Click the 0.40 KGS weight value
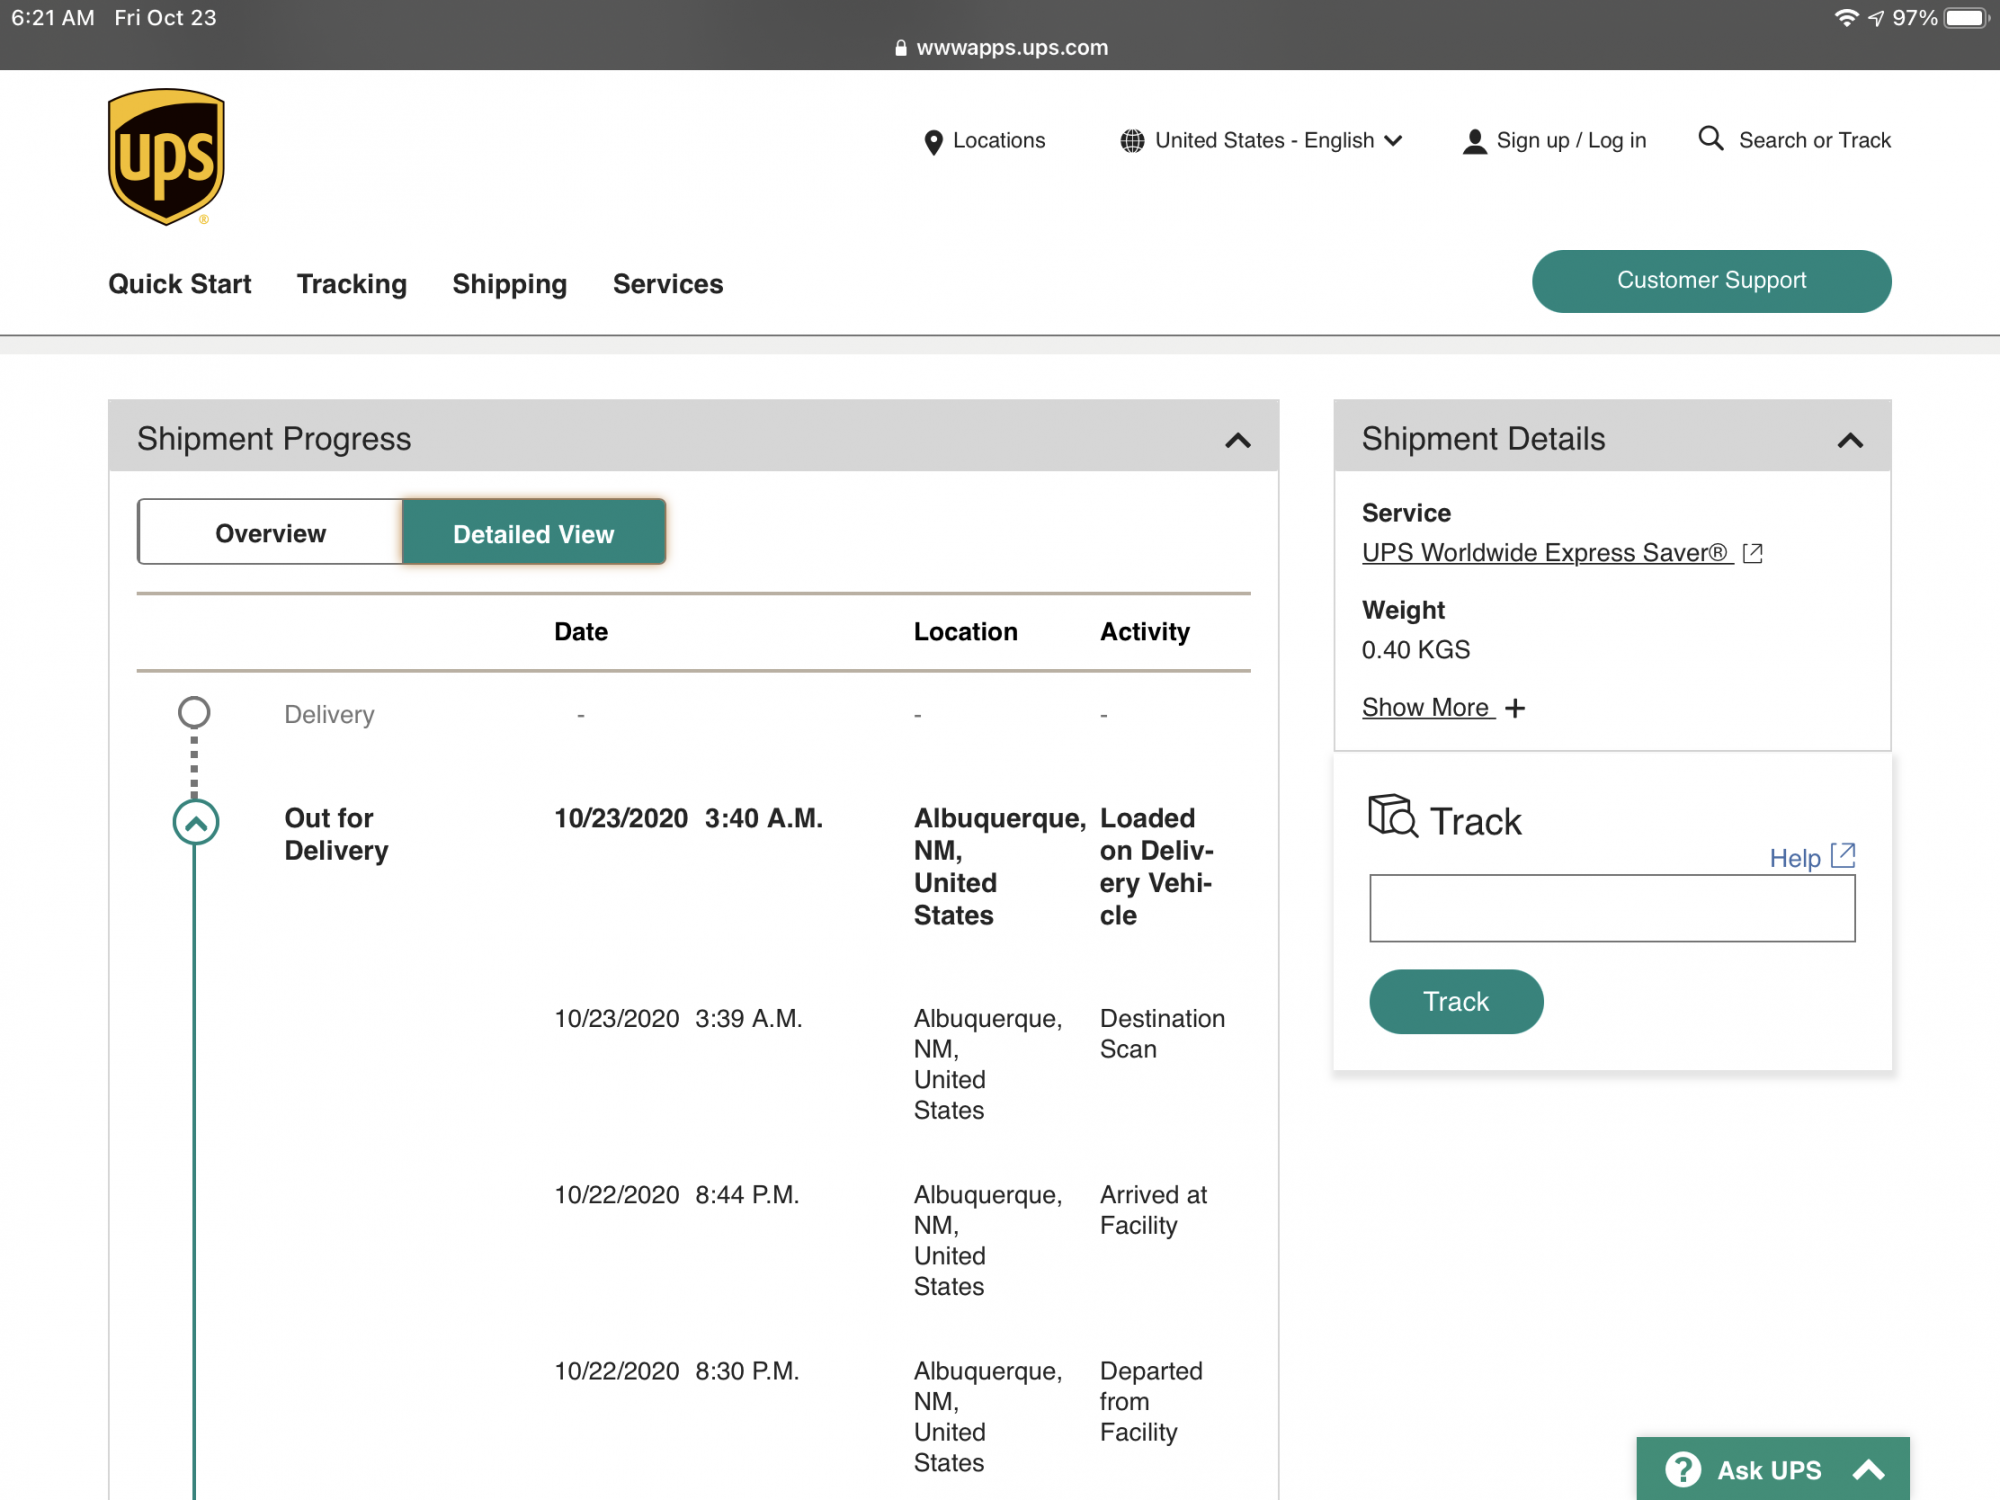This screenshot has width=2000, height=1500. pyautogui.click(x=1416, y=650)
